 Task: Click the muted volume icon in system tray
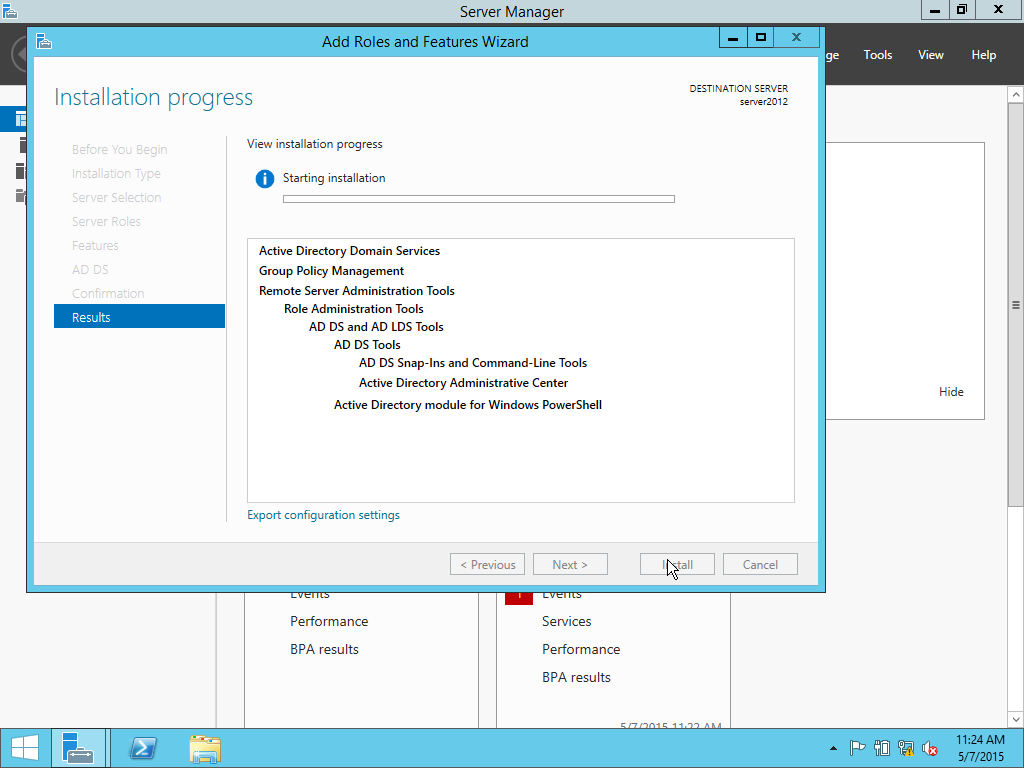point(929,747)
